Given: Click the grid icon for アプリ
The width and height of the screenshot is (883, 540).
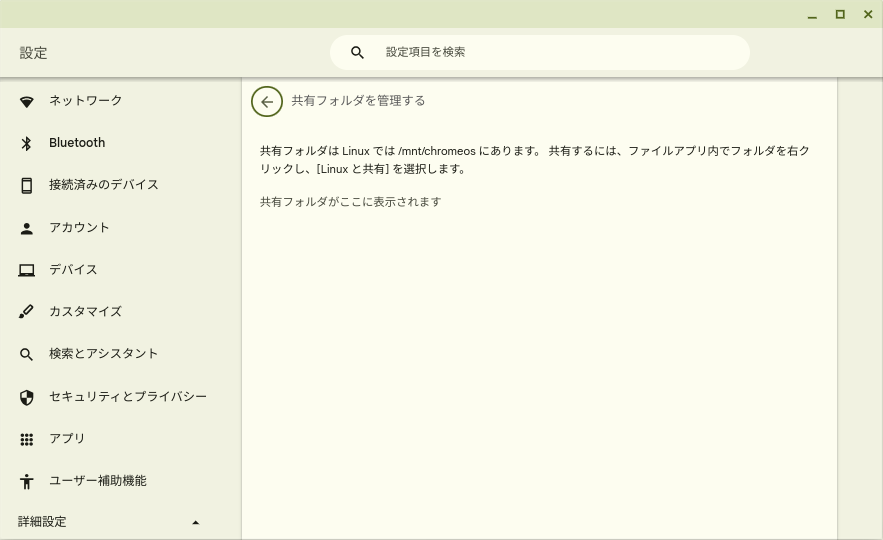Looking at the screenshot, I should click(x=26, y=439).
